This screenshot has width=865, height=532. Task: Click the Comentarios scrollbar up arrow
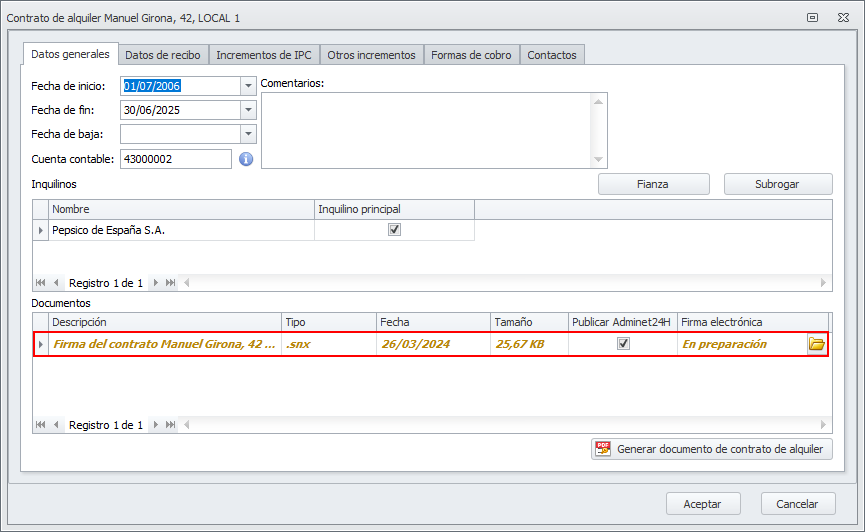[x=599, y=102]
